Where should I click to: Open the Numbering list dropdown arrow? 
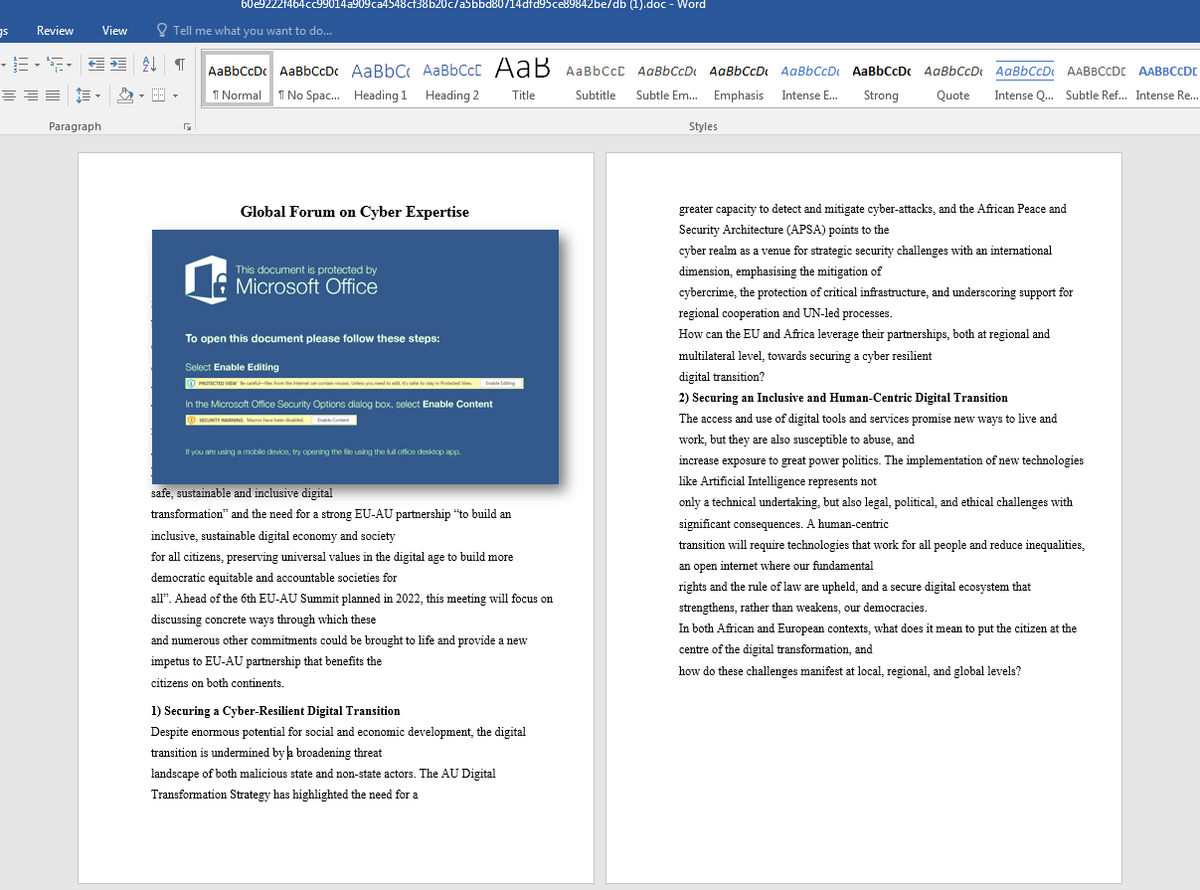click(x=37, y=65)
